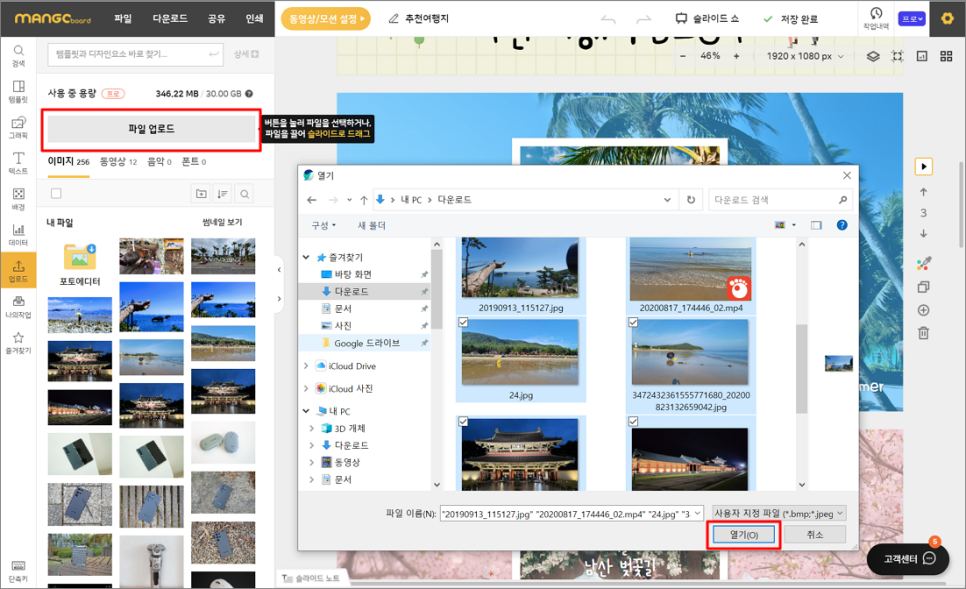966x589 pixels.
Task: Open the 고객센터 support chat button
Action: 909,559
